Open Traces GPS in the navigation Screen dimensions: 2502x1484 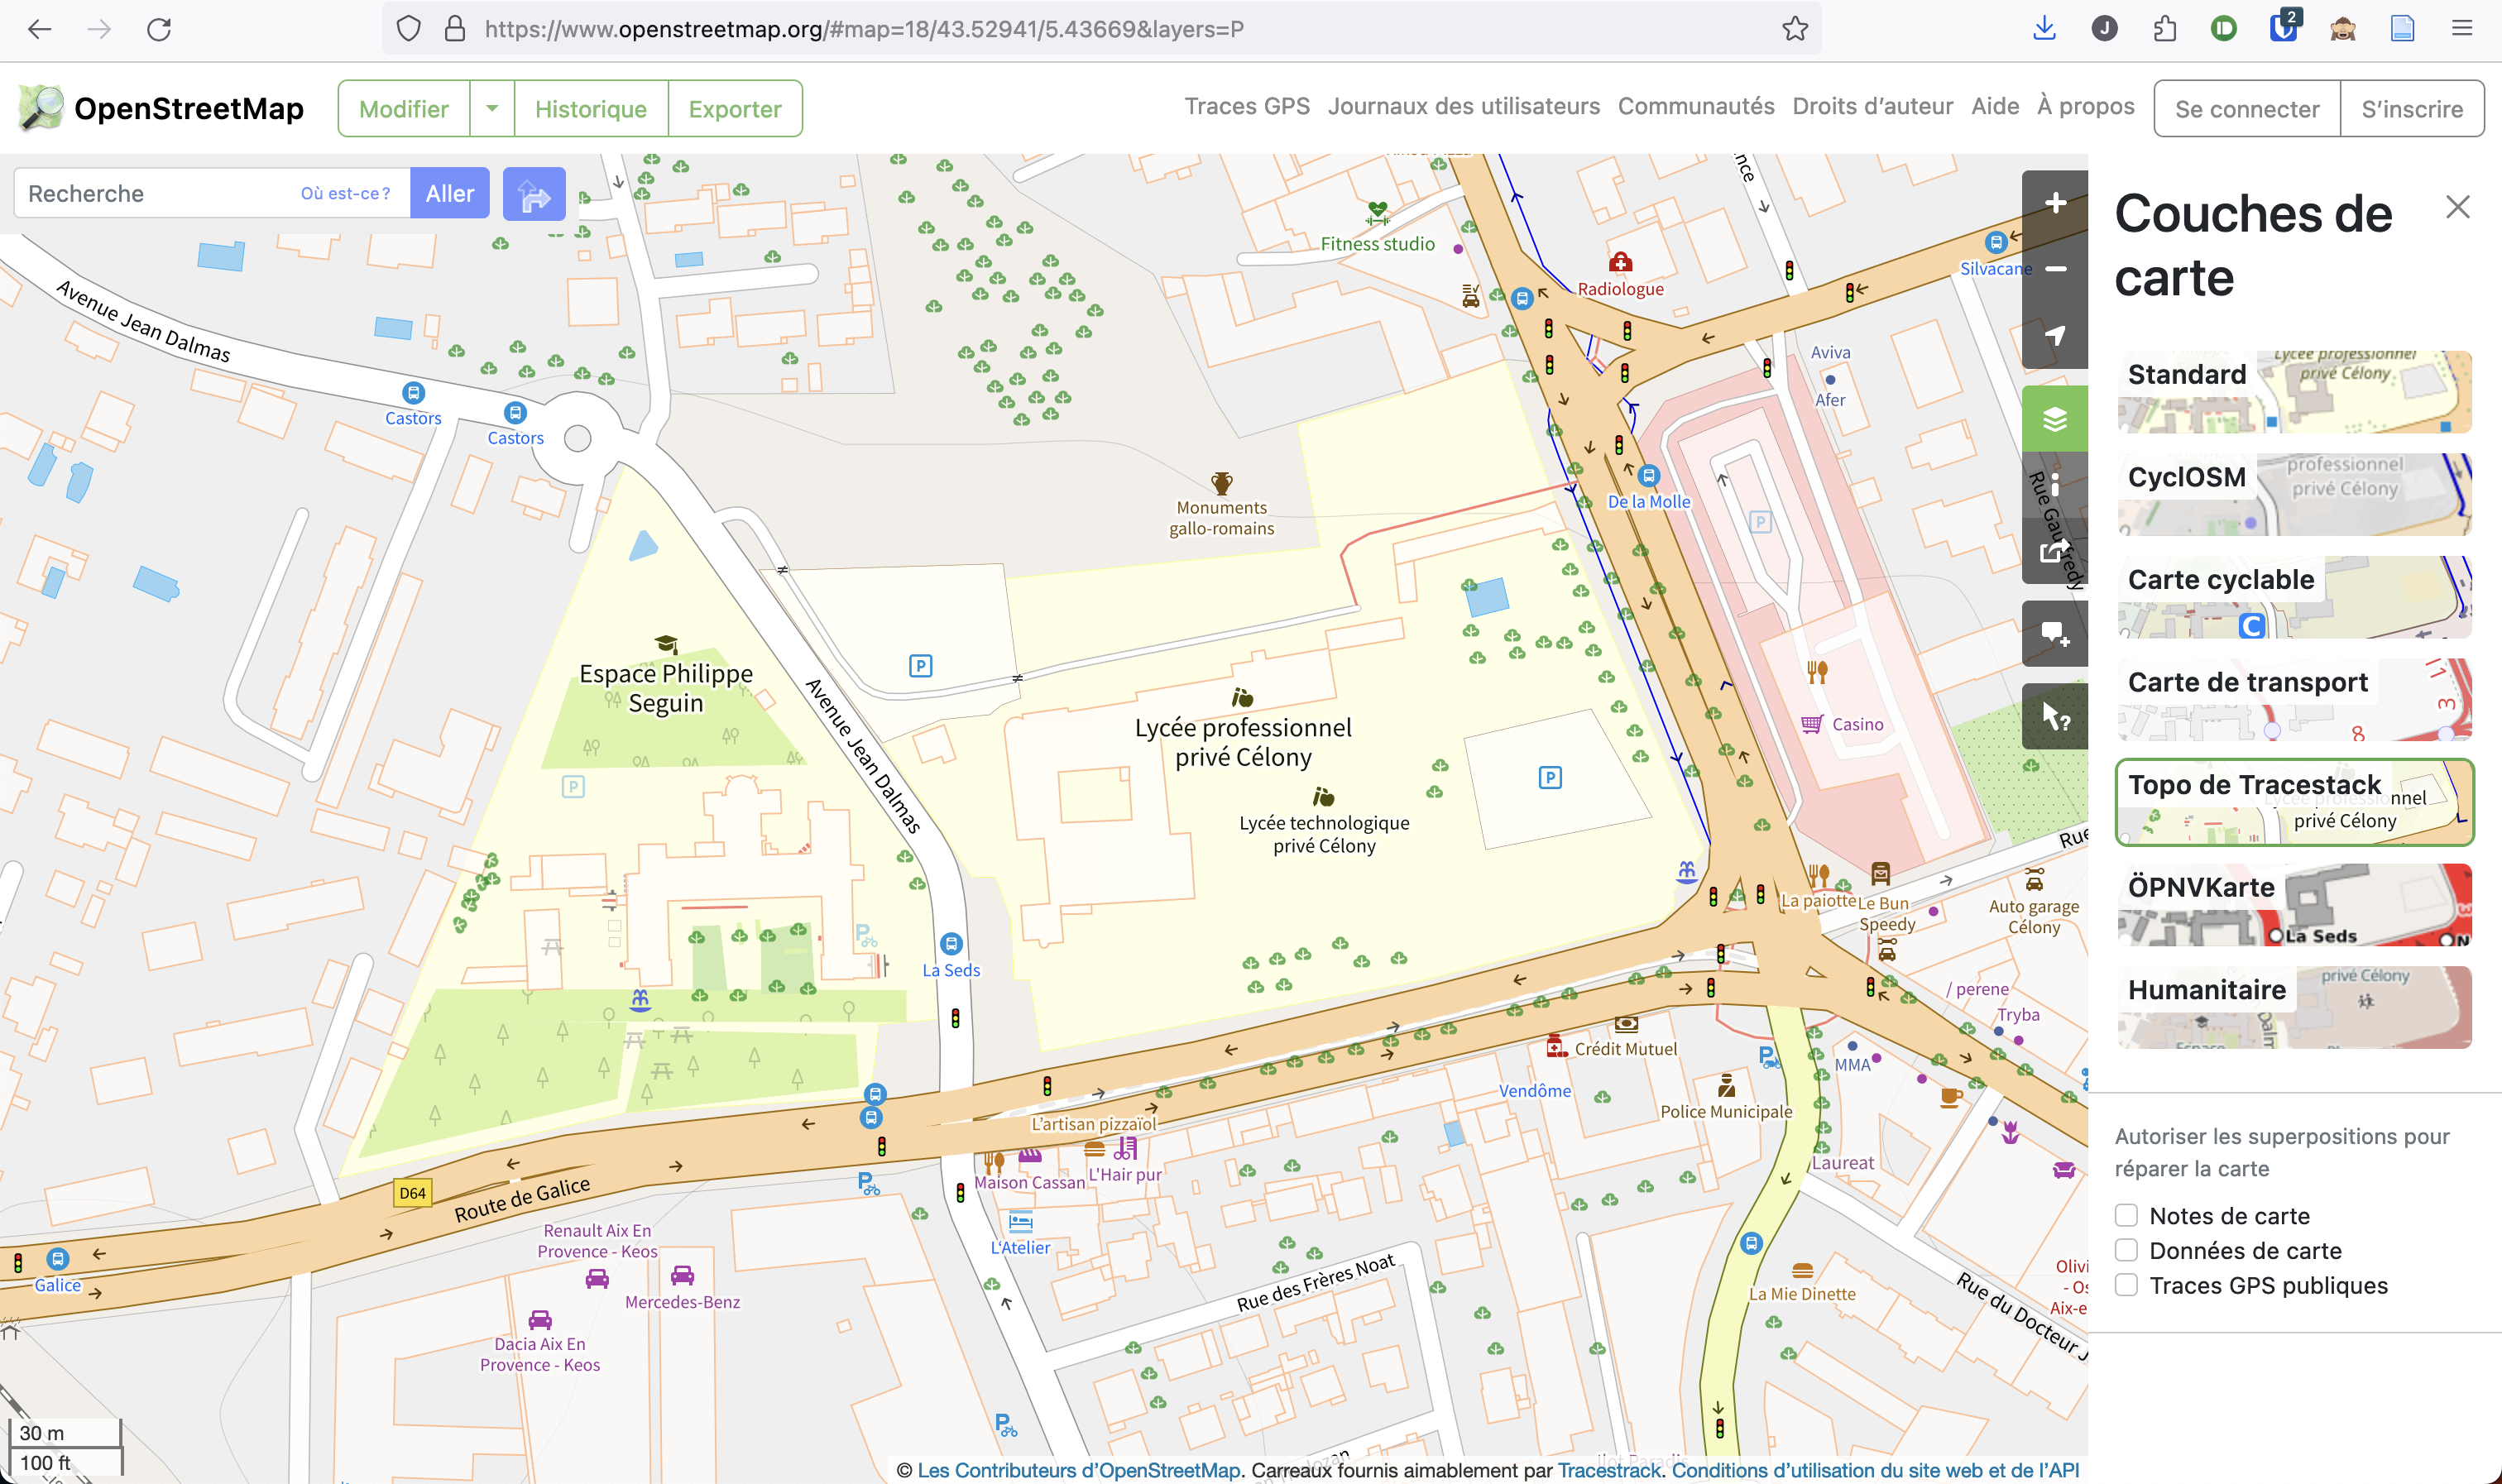point(1247,107)
